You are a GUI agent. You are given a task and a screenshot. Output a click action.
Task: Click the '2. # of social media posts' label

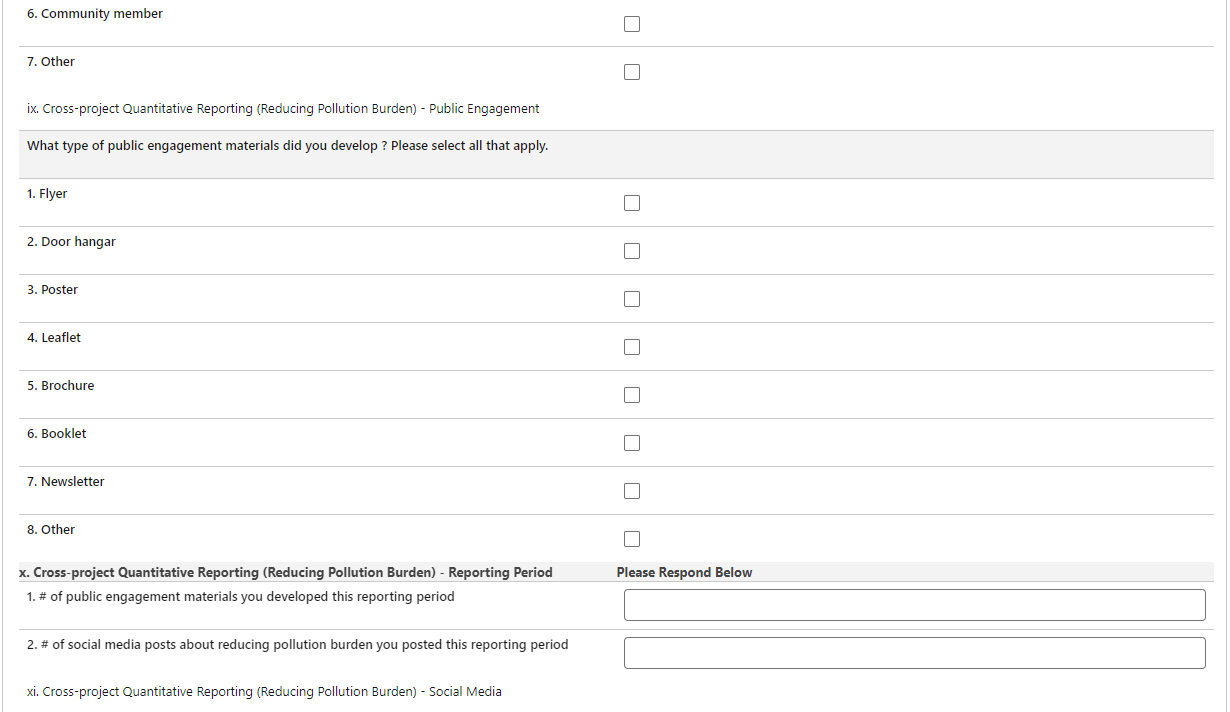(297, 645)
